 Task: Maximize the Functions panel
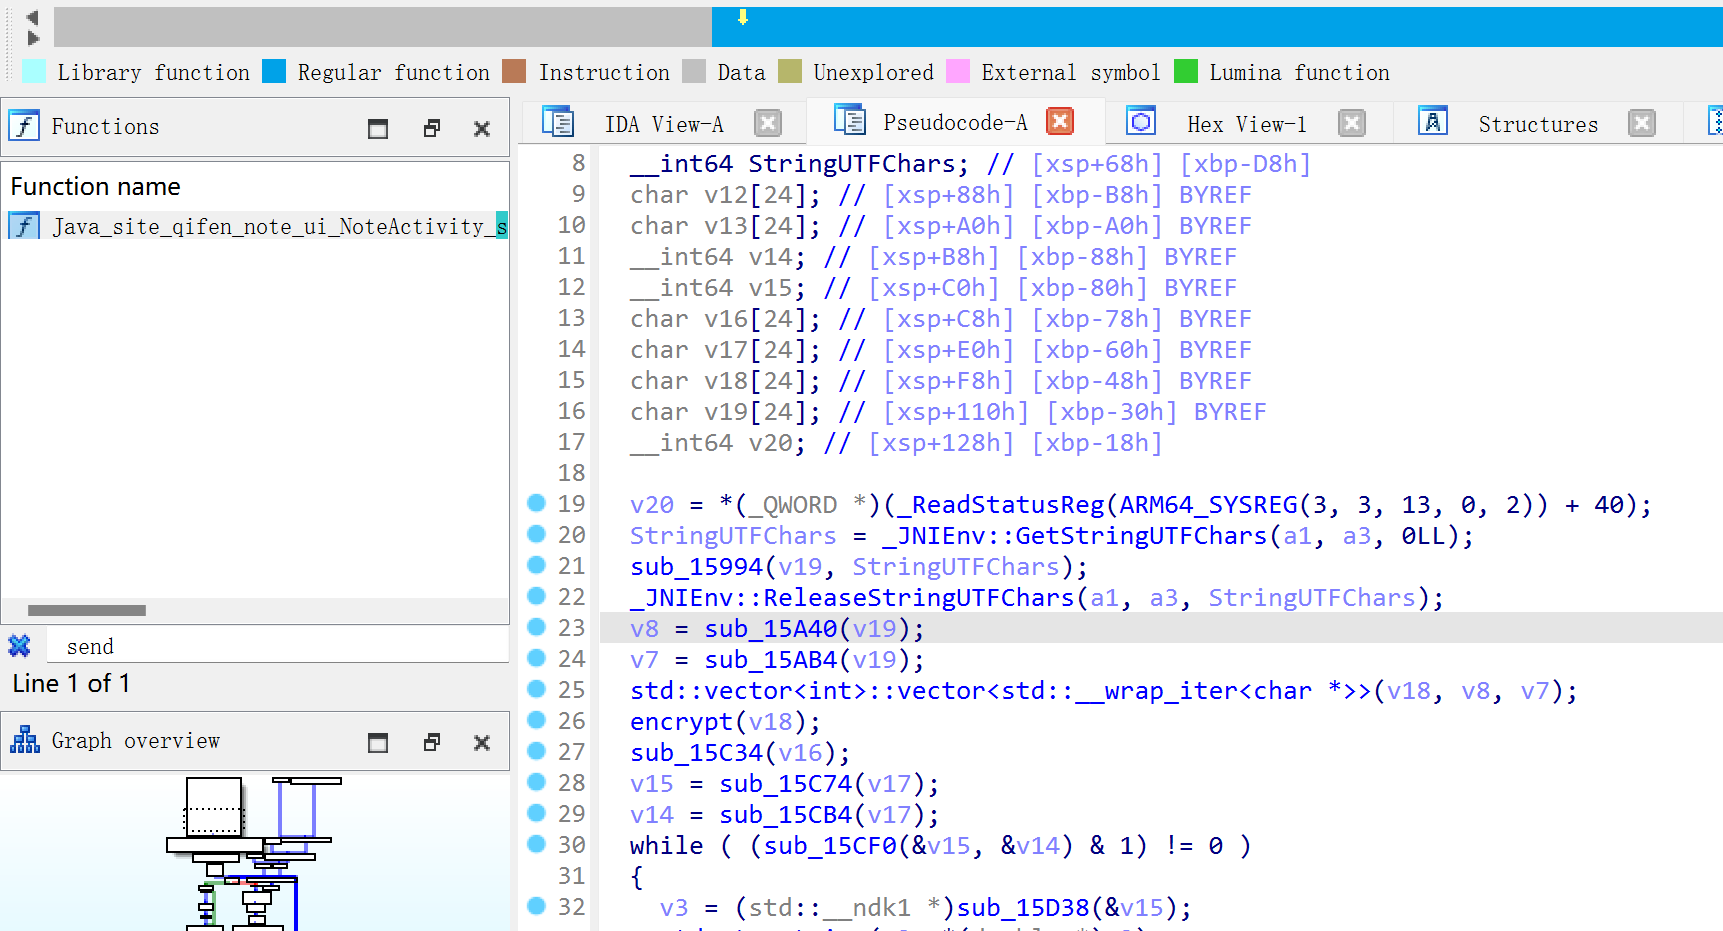(x=378, y=128)
